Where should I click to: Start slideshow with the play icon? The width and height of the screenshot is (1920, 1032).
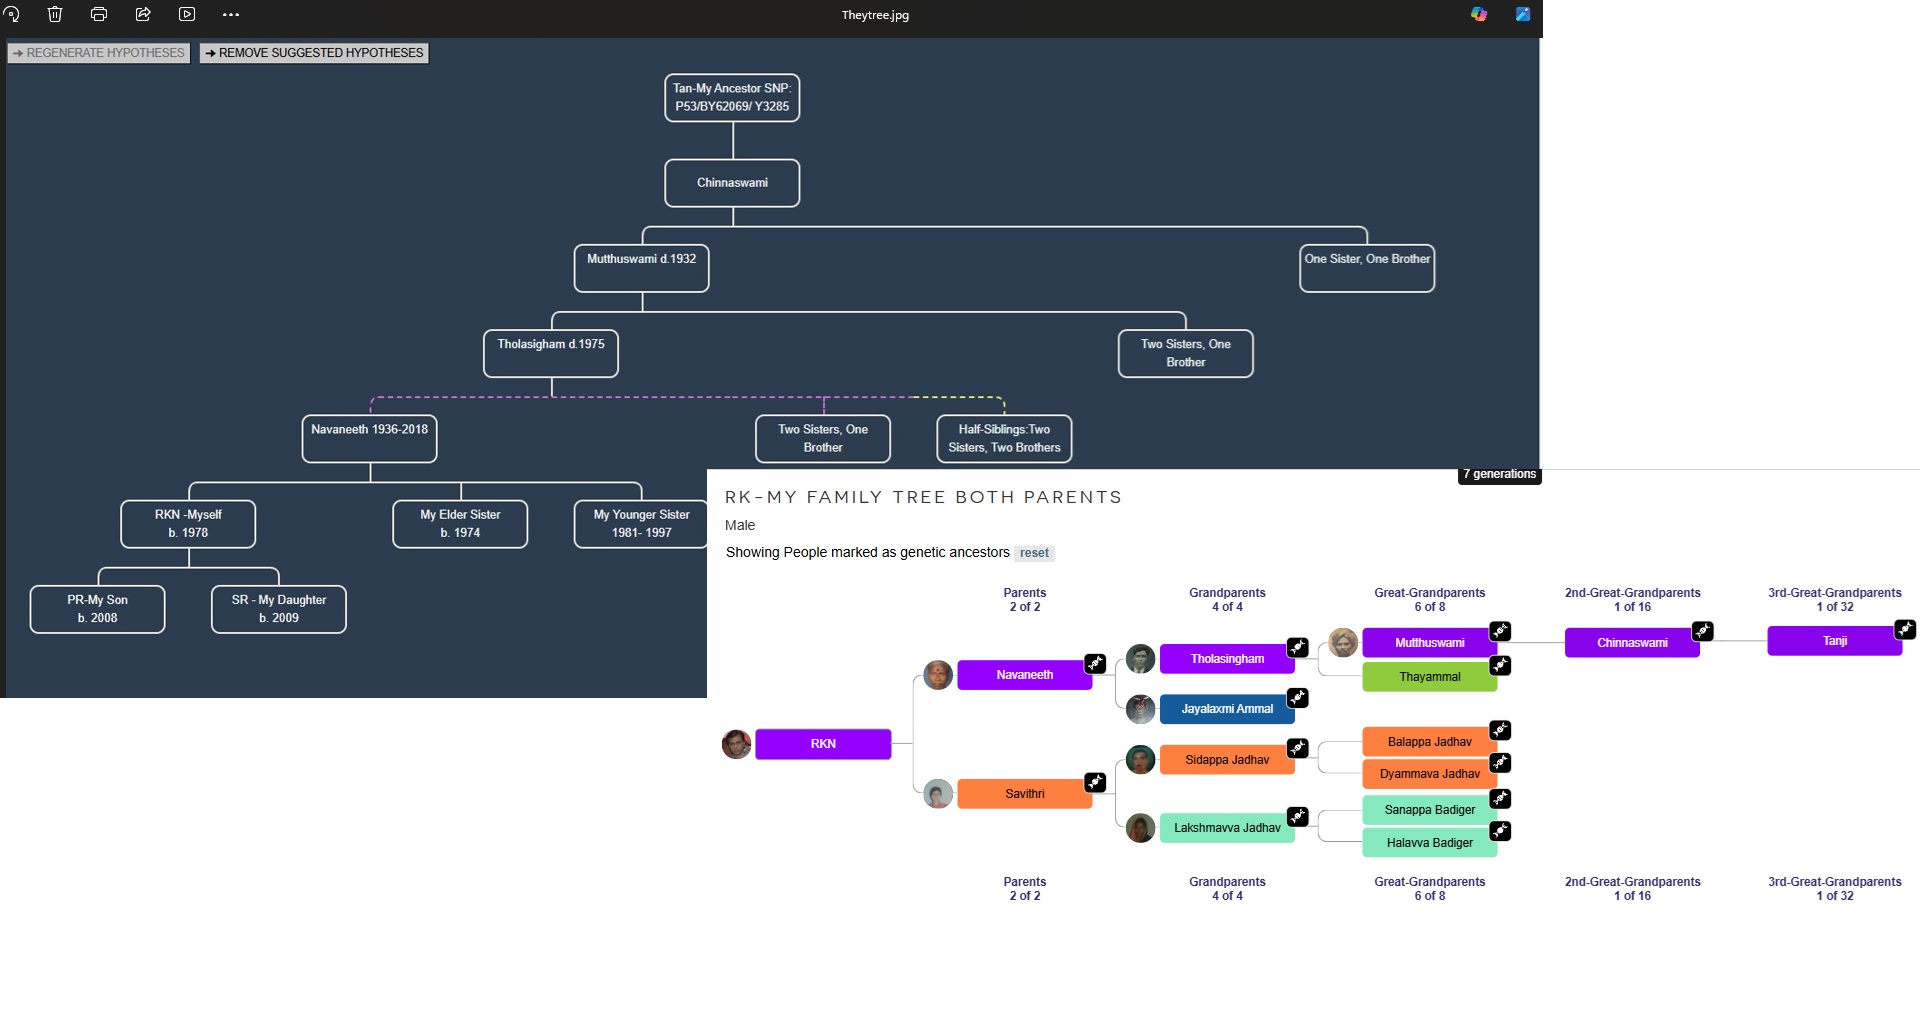[187, 14]
